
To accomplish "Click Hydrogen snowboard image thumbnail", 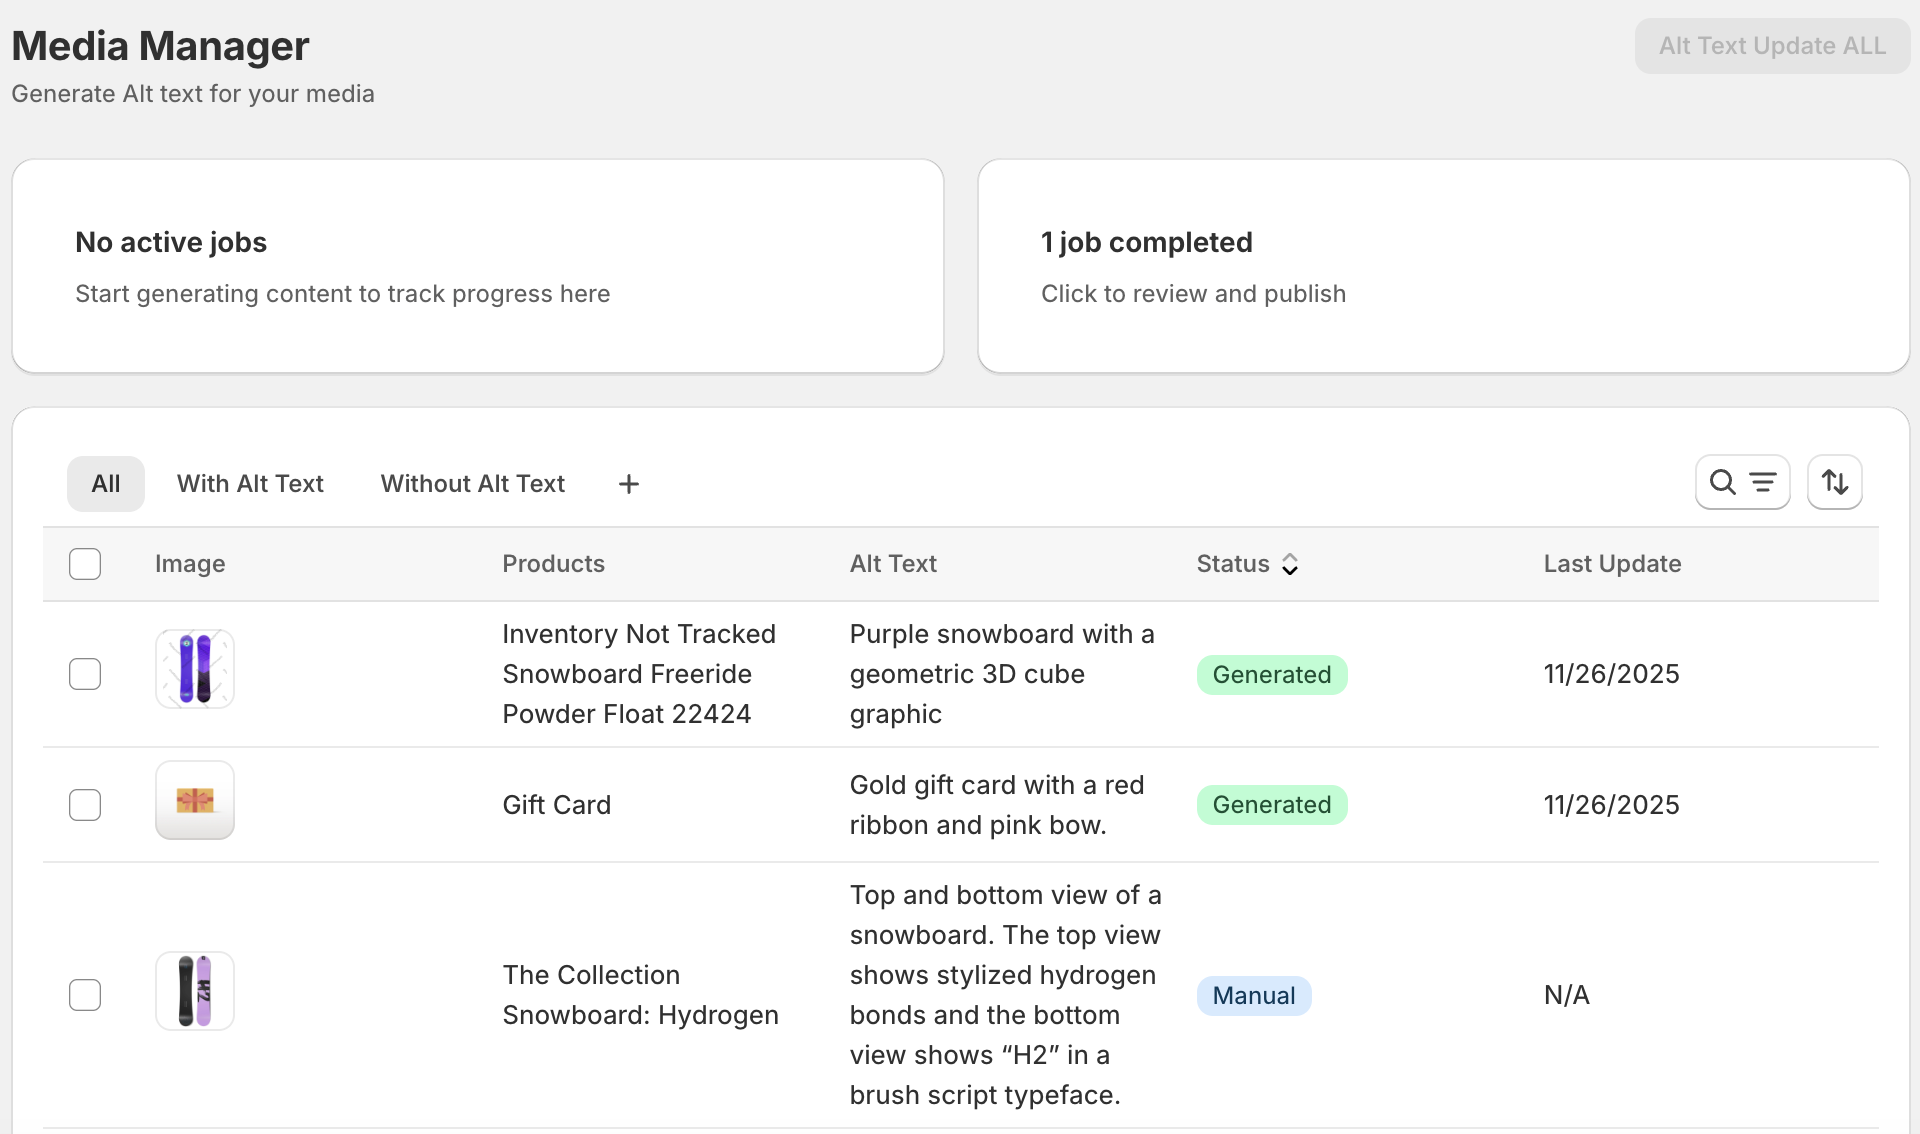I will point(195,991).
